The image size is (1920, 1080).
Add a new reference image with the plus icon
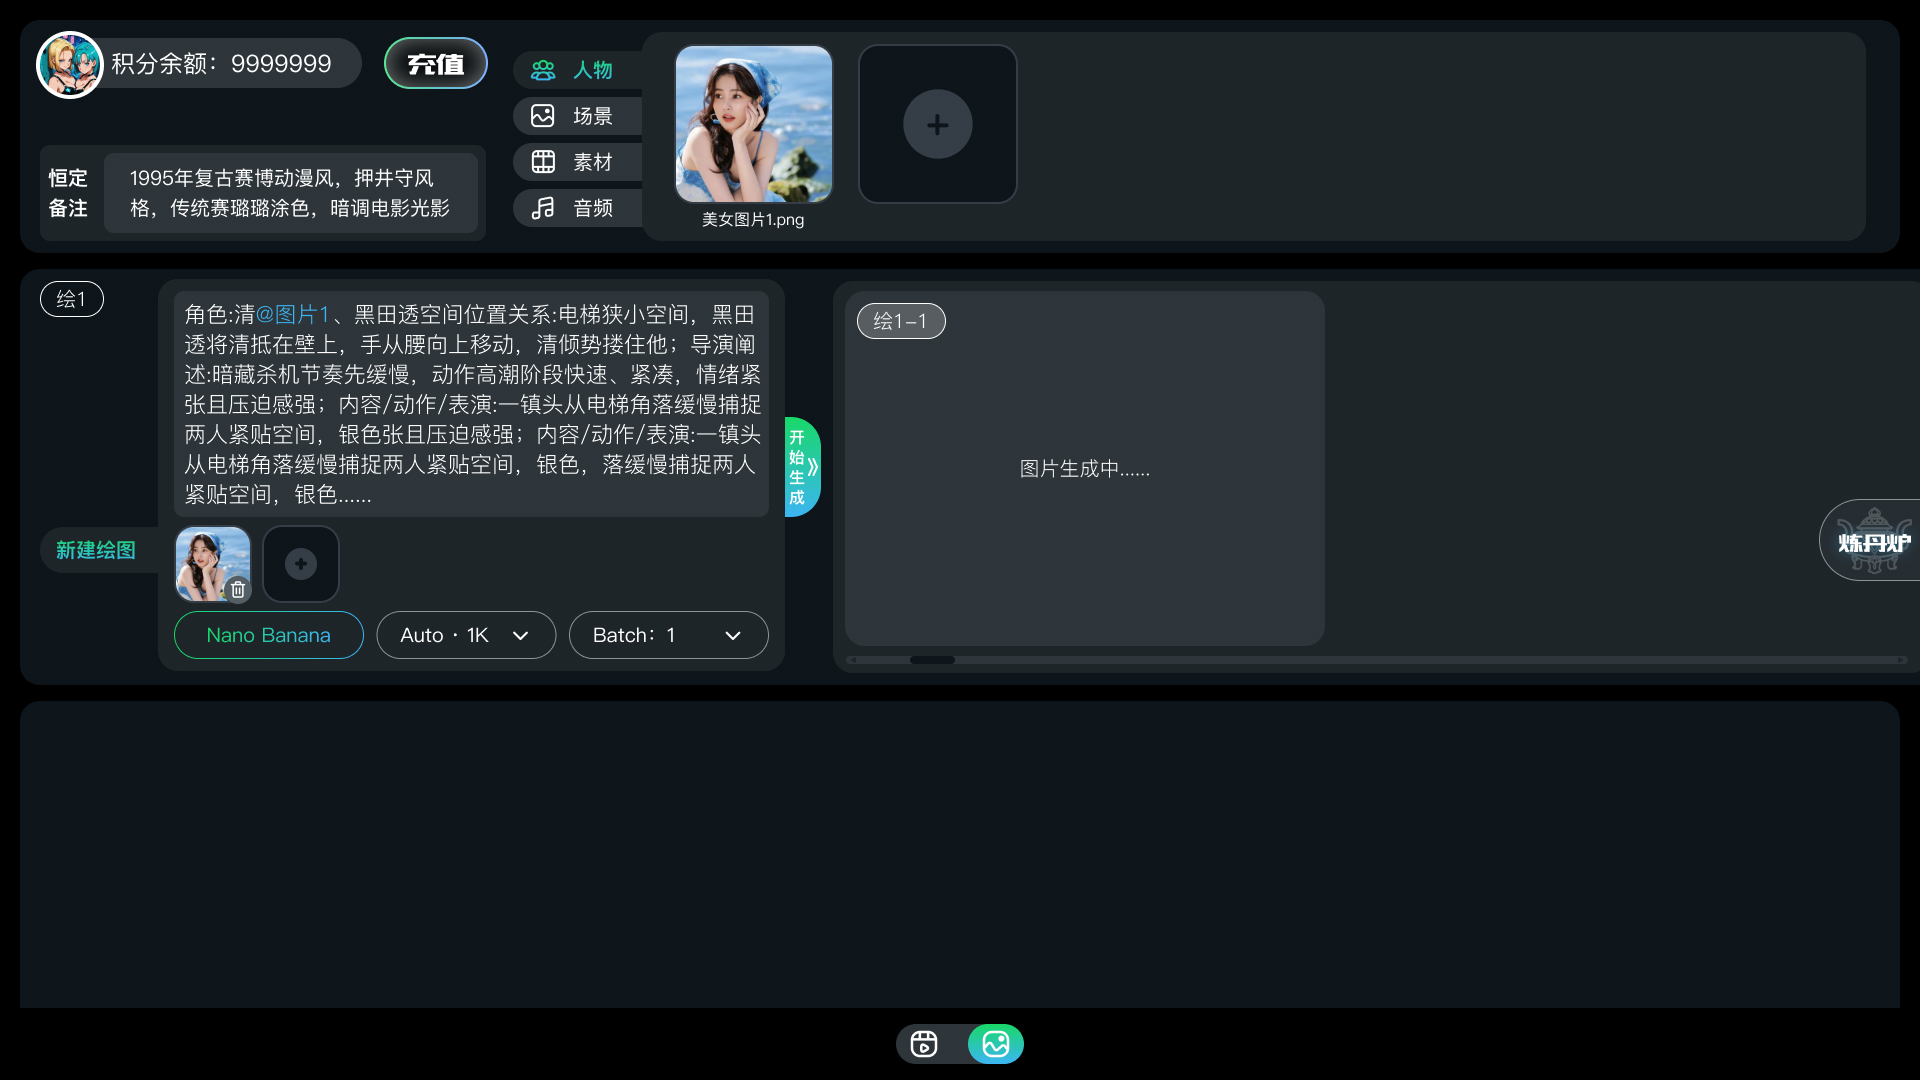tap(937, 124)
